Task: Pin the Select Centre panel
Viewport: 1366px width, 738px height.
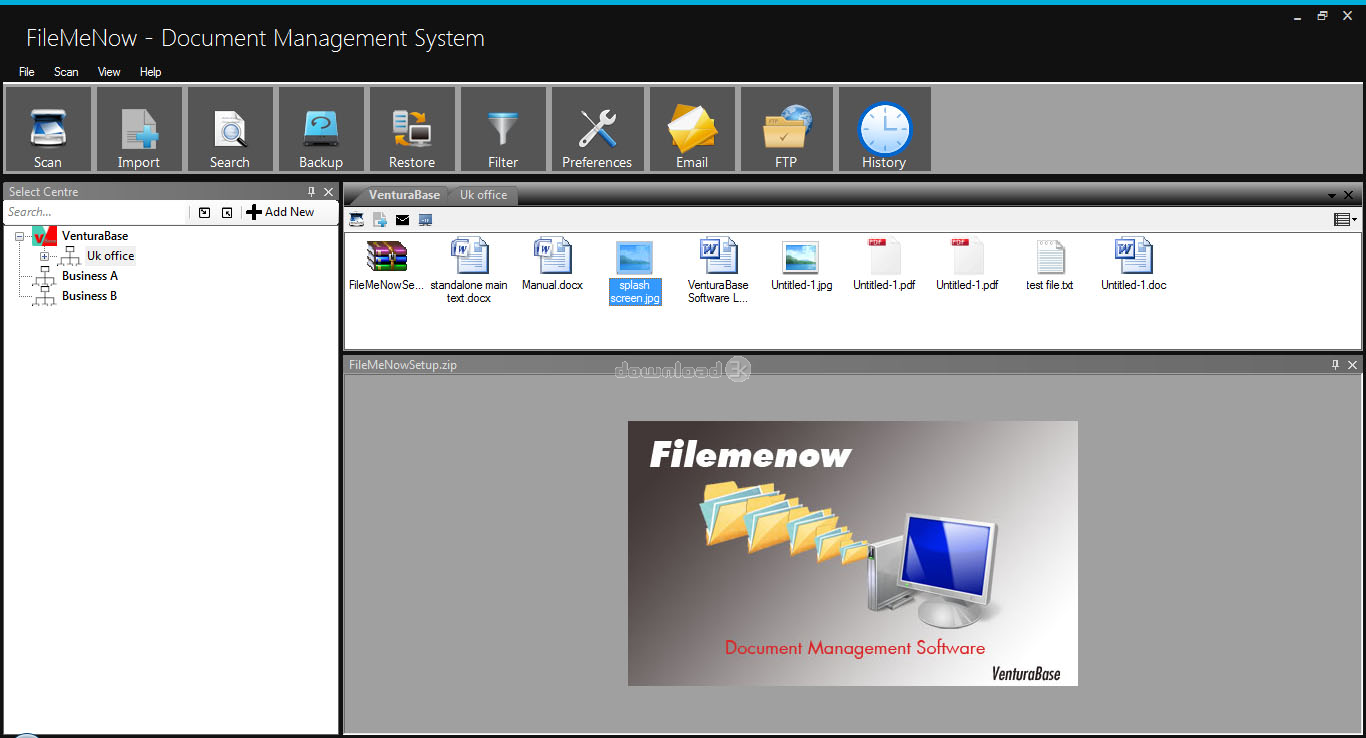Action: pos(311,192)
